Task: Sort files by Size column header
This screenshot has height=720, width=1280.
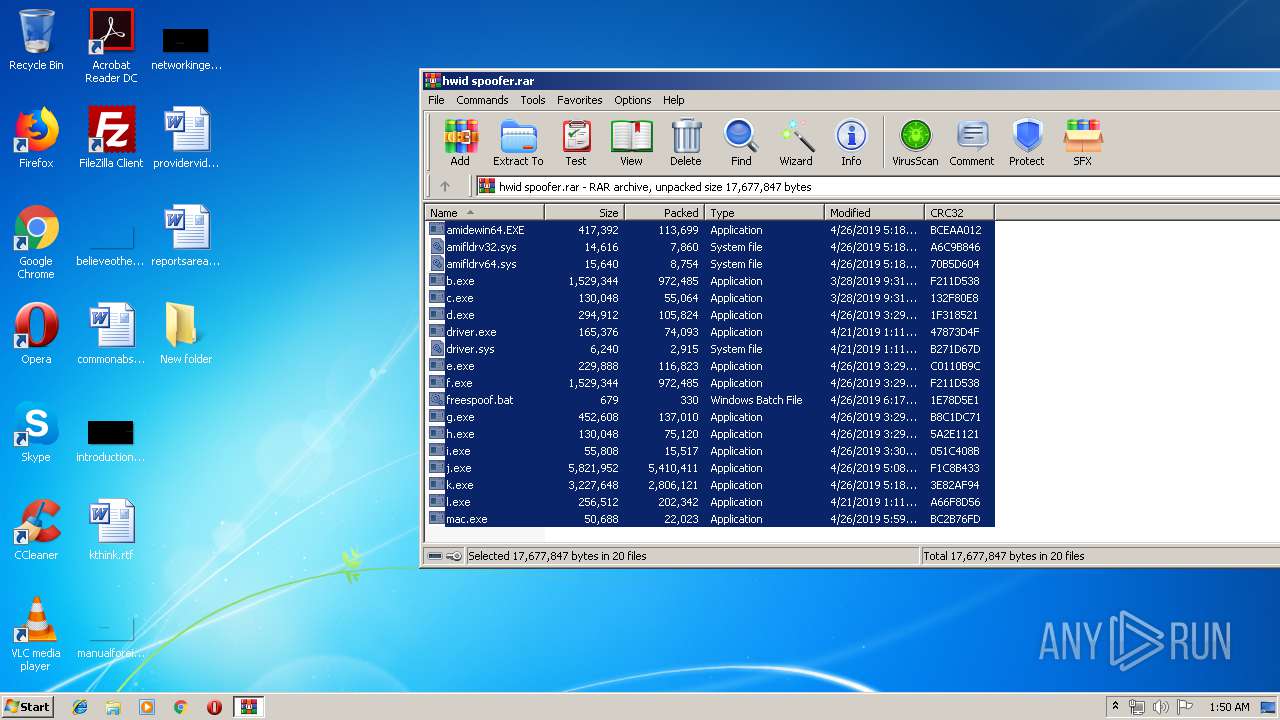Action: (x=585, y=212)
